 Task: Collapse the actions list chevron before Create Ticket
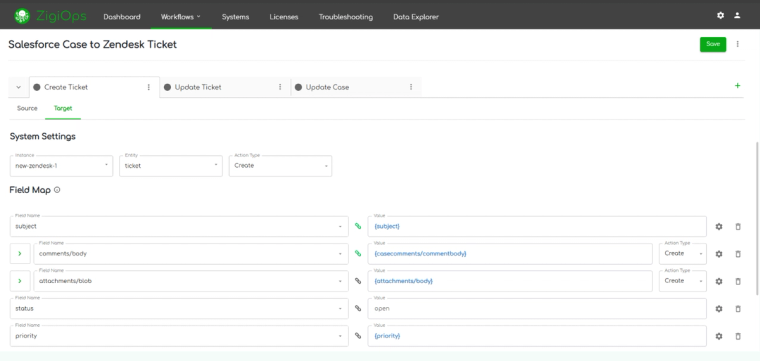pos(18,87)
